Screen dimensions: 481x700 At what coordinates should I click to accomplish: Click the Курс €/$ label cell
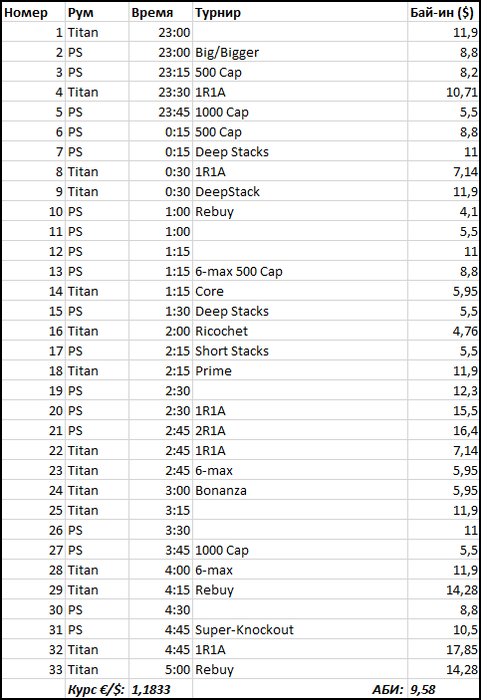click(x=97, y=689)
